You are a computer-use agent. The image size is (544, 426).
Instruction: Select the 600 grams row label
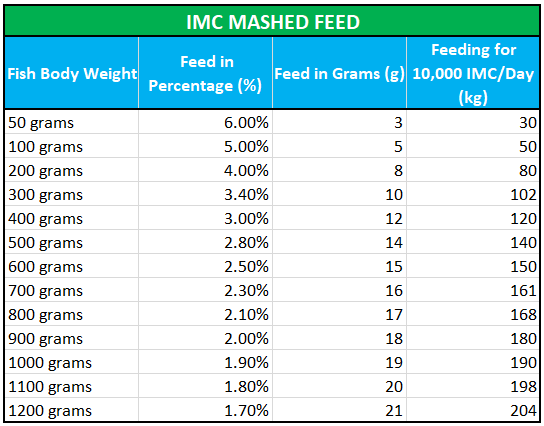tap(72, 266)
